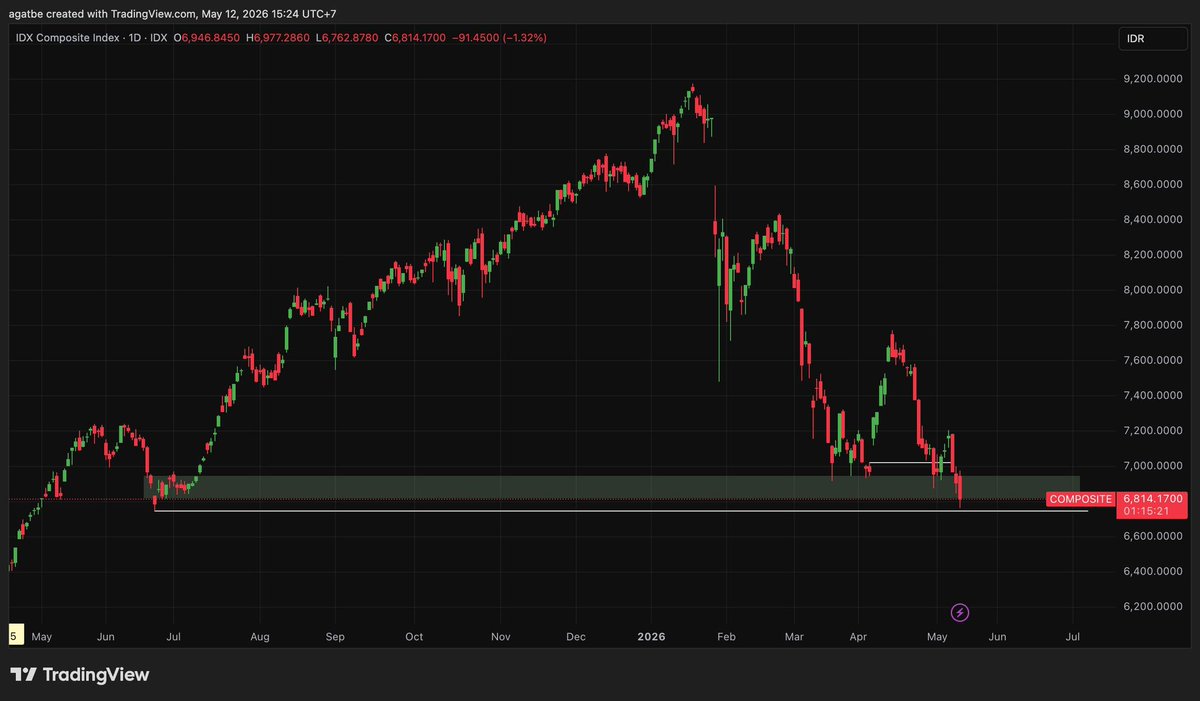Click the 8,000.0000 price axis label

[1153, 290]
